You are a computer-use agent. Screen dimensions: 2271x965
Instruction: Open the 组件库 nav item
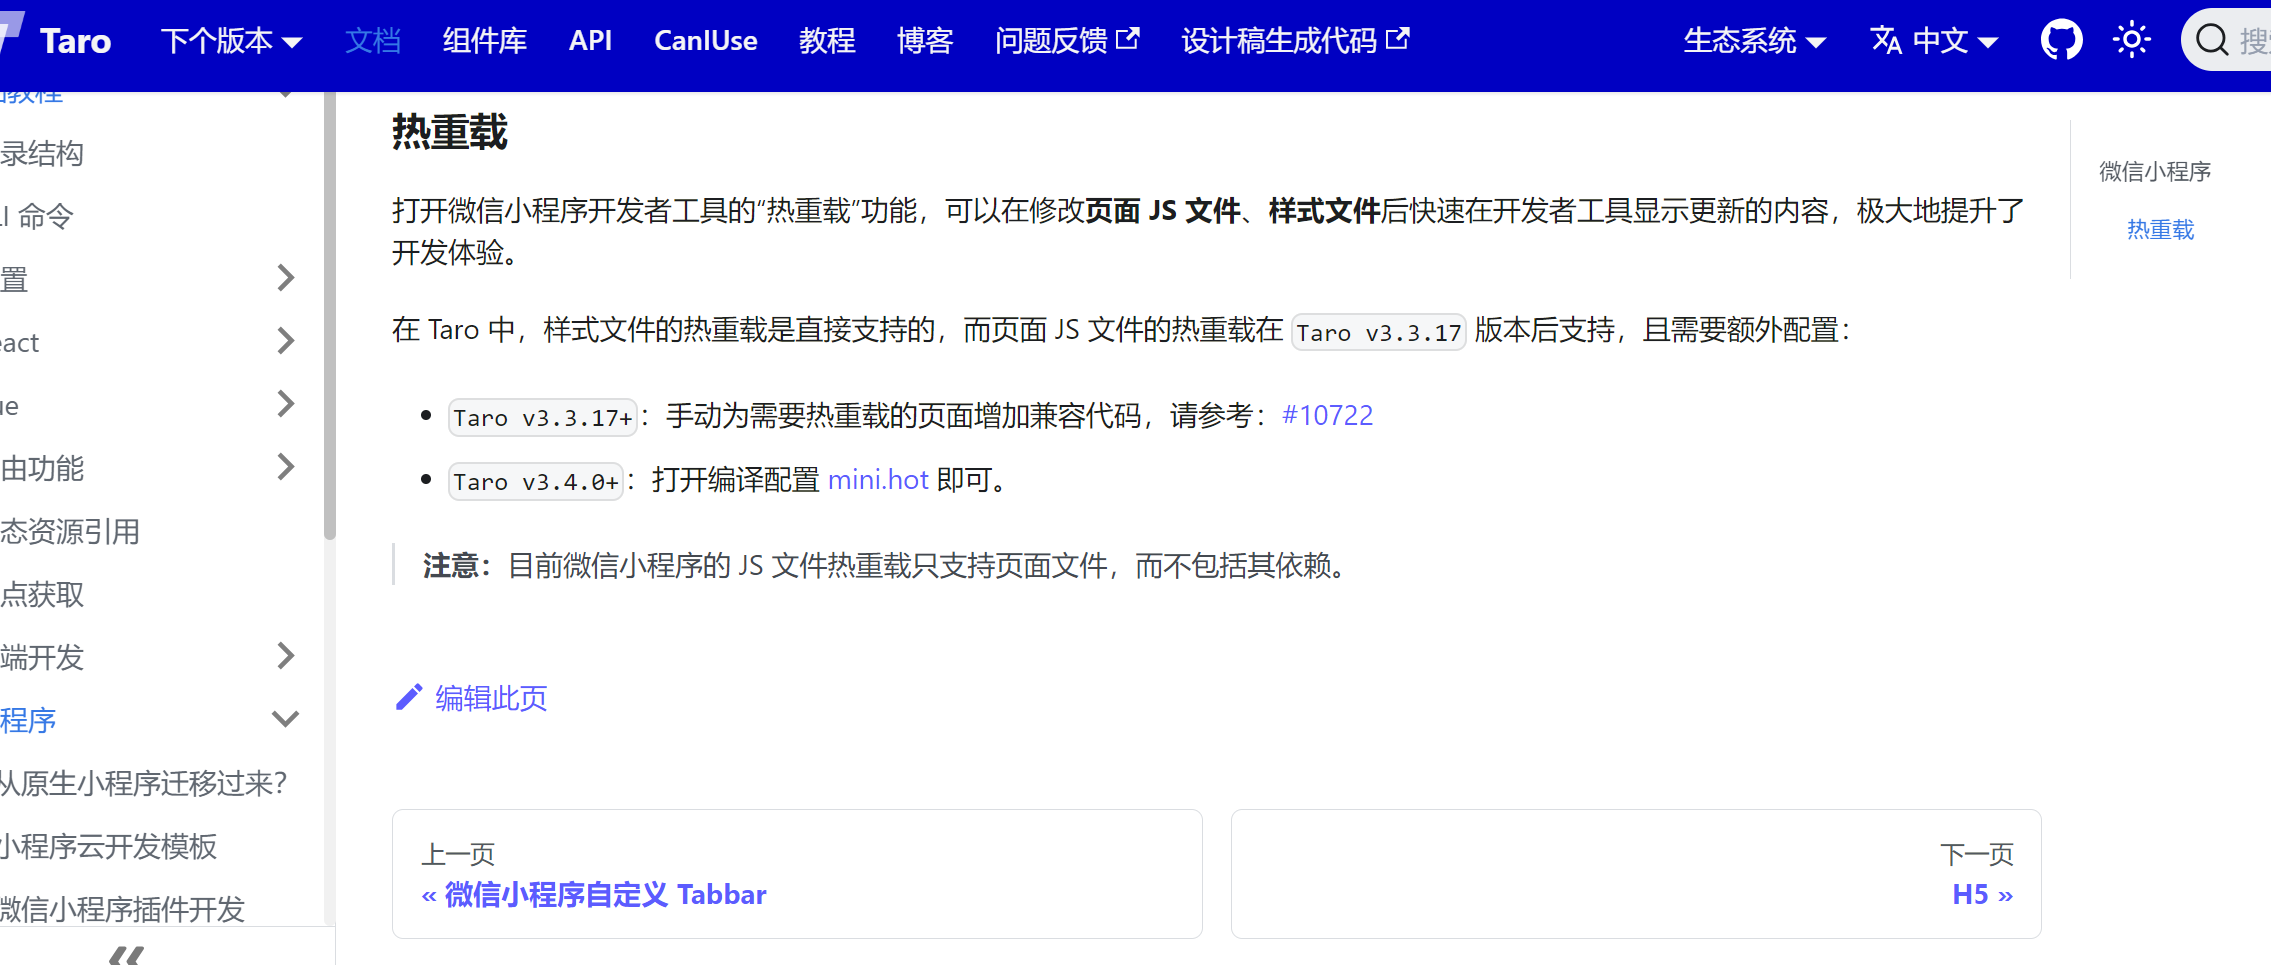(x=485, y=41)
